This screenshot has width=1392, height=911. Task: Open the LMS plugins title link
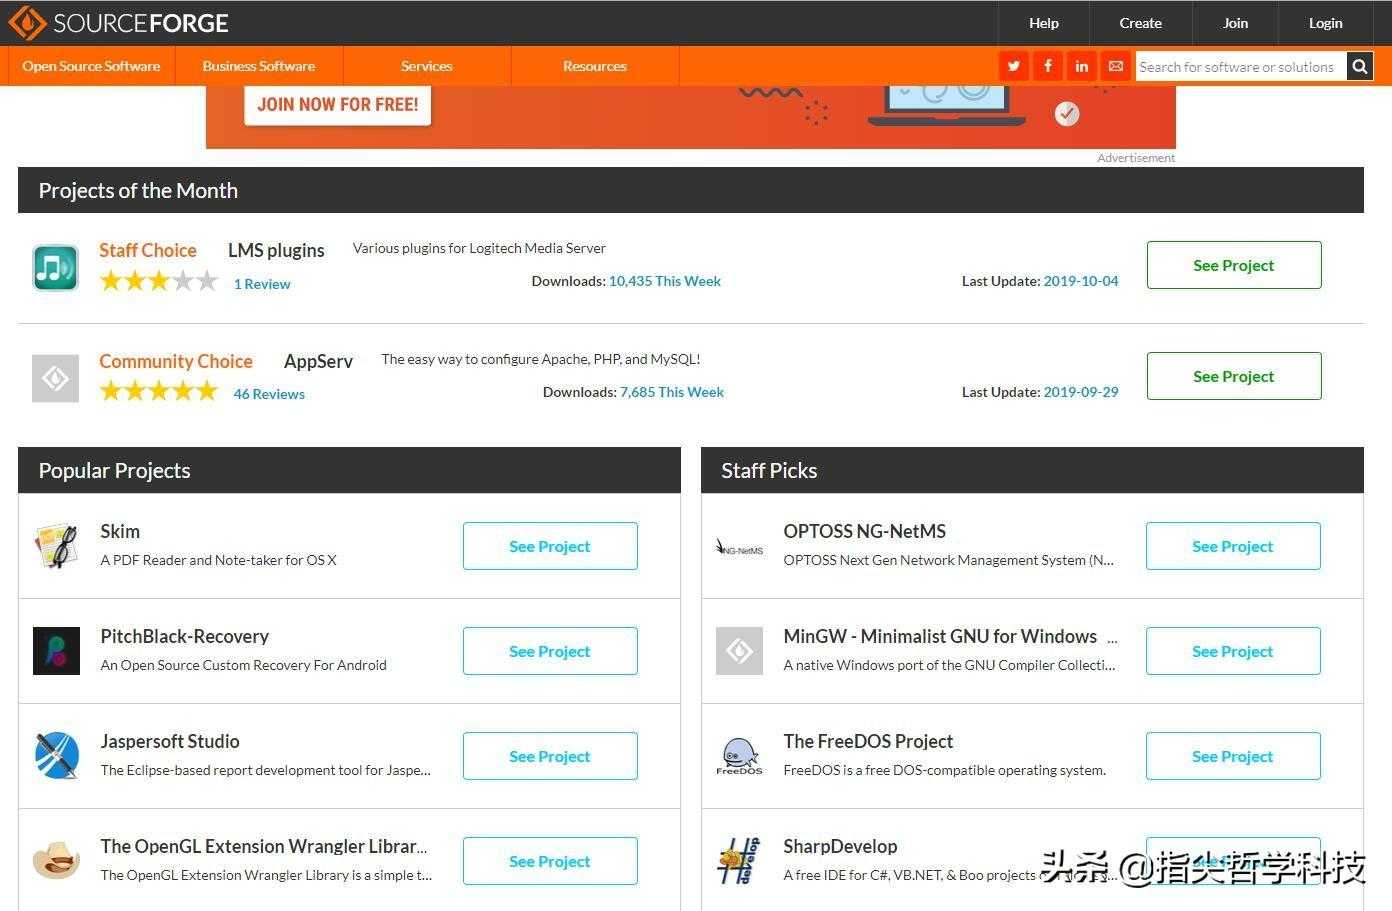pyautogui.click(x=276, y=250)
